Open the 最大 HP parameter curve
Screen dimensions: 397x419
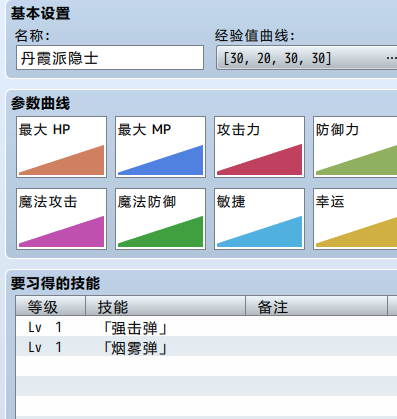coord(61,147)
